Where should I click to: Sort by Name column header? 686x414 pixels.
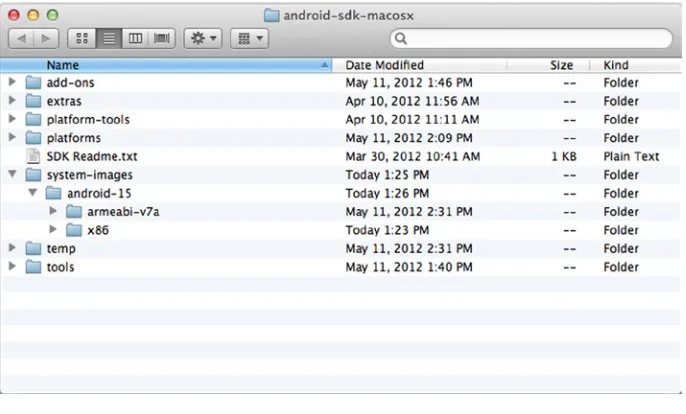click(166, 65)
